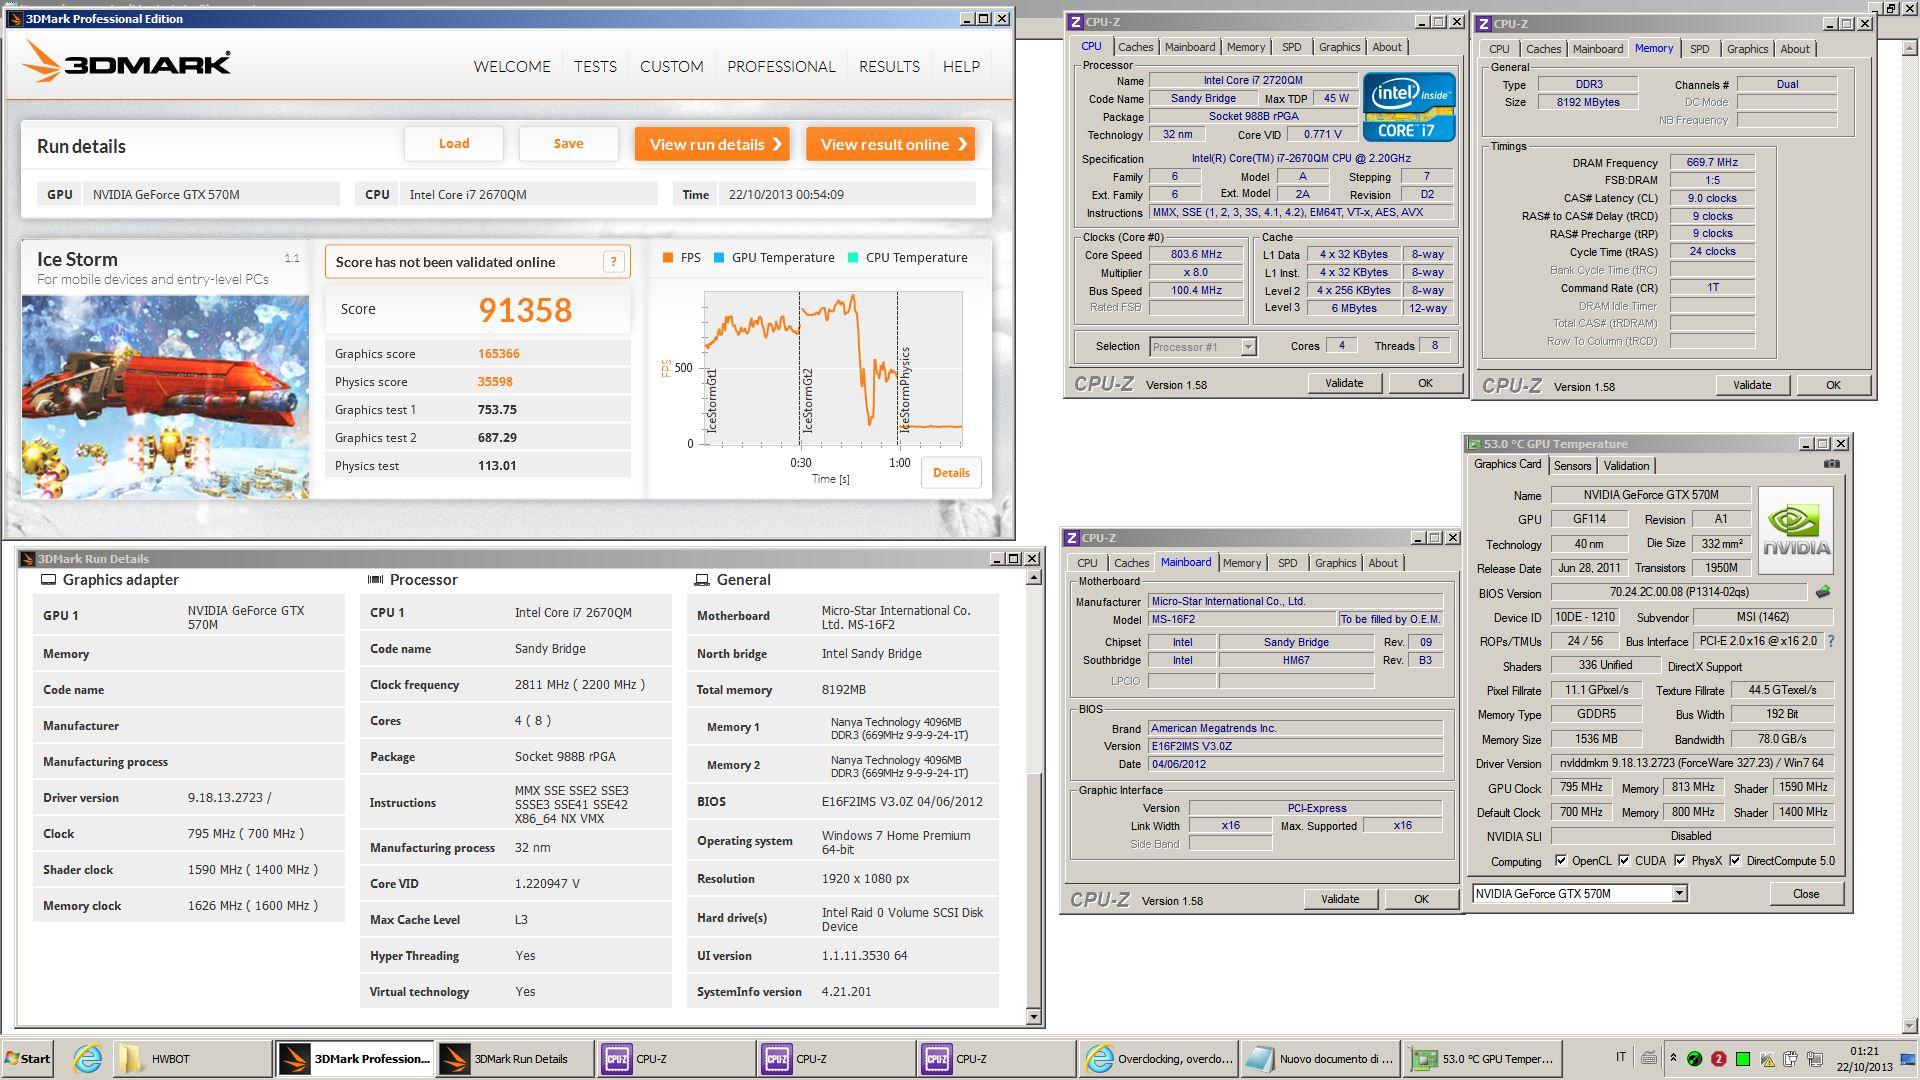This screenshot has width=1920, height=1080.
Task: Open the PROFESSIONAL menu in 3DMark
Action: 781,66
